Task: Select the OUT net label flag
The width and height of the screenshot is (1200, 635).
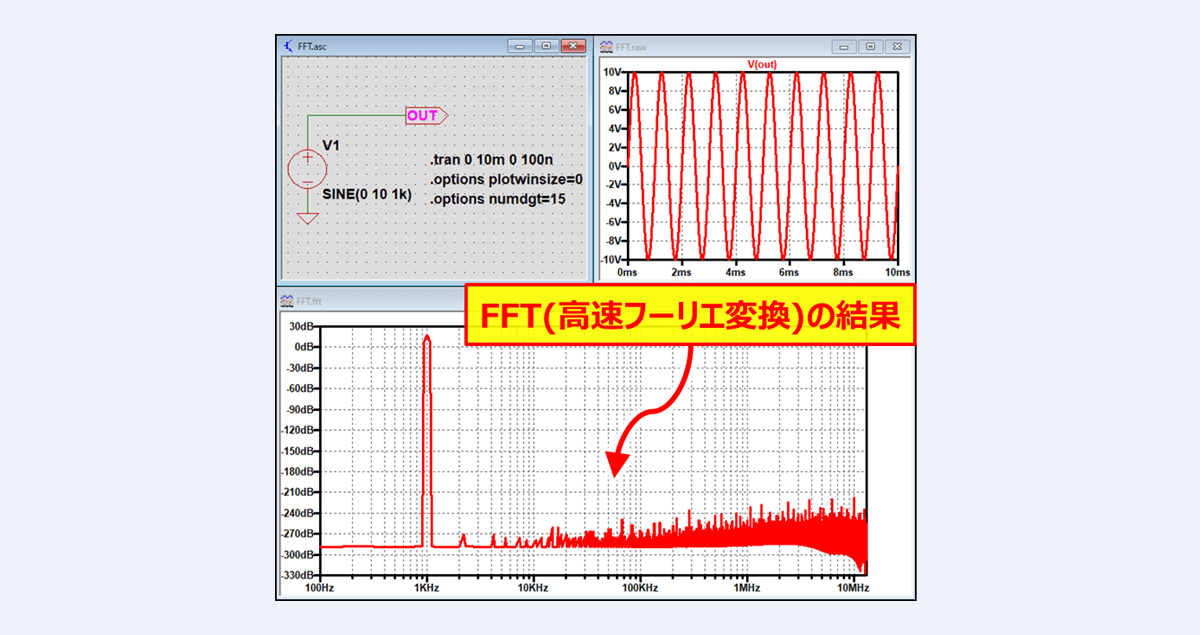Action: coord(424,115)
